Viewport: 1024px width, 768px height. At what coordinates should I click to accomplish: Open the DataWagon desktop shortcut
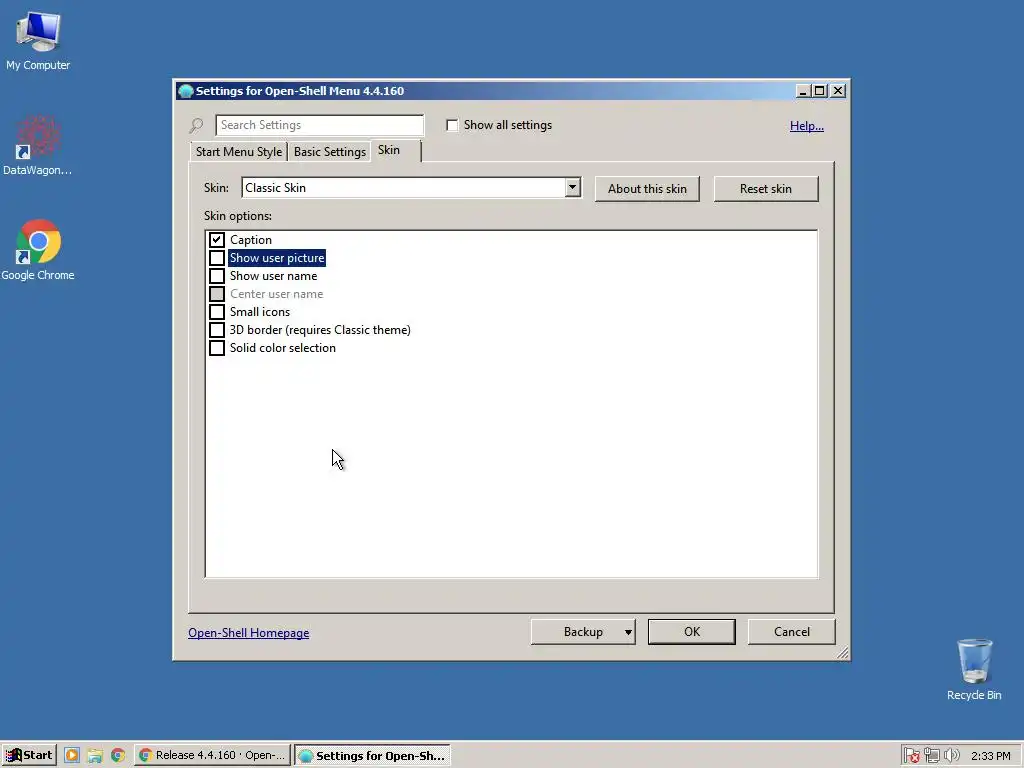[37, 146]
